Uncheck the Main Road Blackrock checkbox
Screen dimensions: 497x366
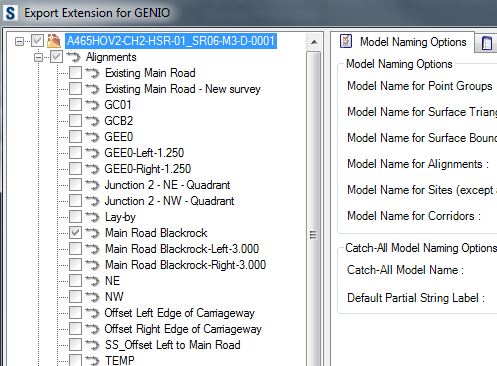(75, 233)
